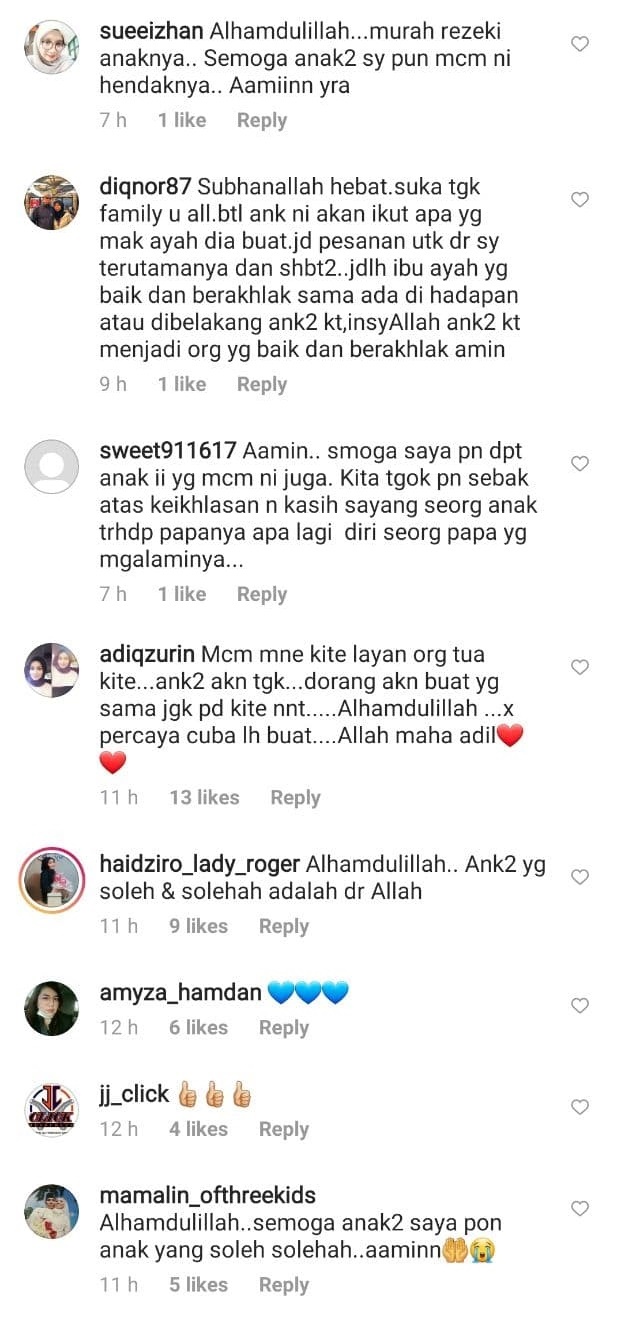
Task: Open sueeizhan's profile picture
Action: 51,47
